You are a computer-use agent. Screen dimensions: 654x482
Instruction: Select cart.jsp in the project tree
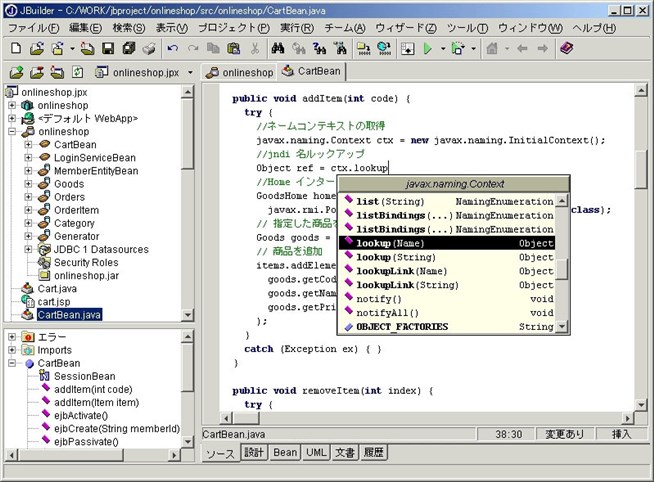coord(56,301)
